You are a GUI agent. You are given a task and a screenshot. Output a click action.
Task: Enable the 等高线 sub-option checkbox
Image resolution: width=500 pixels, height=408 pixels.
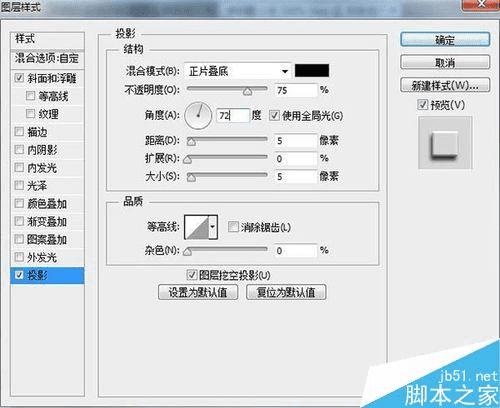coord(30,96)
